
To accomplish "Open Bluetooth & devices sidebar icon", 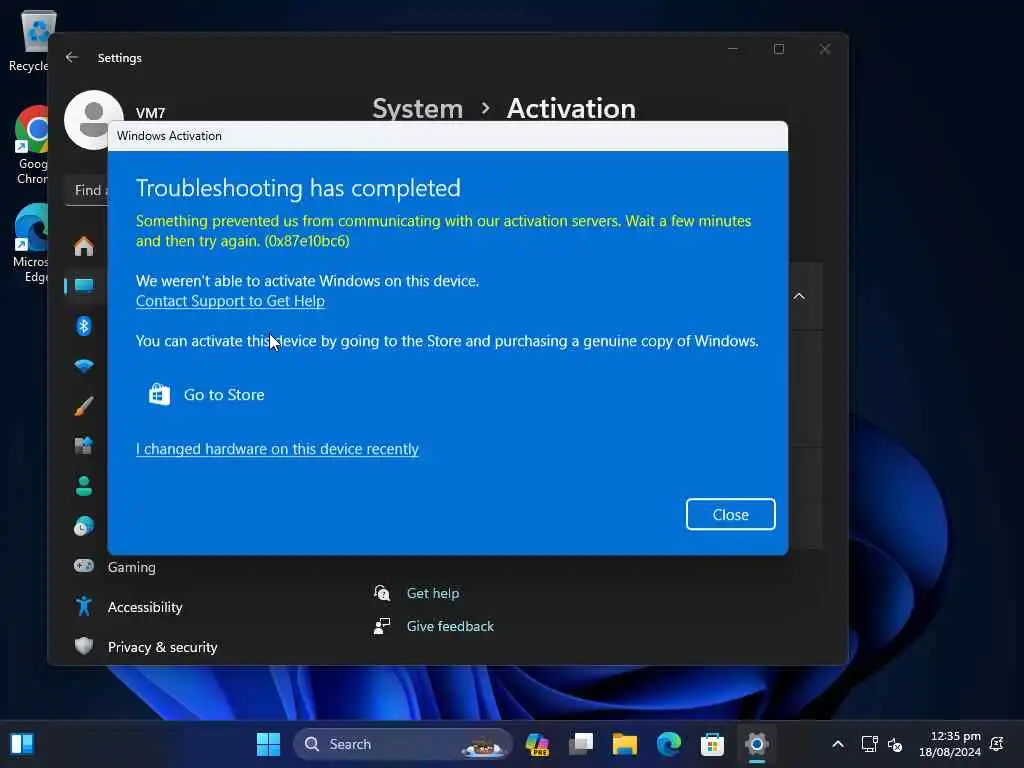I will tap(84, 325).
